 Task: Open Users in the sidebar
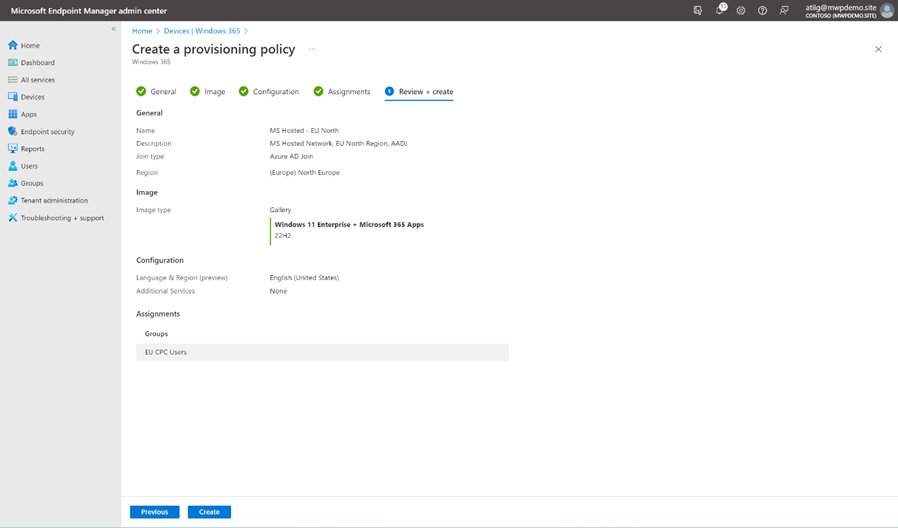click(23, 166)
